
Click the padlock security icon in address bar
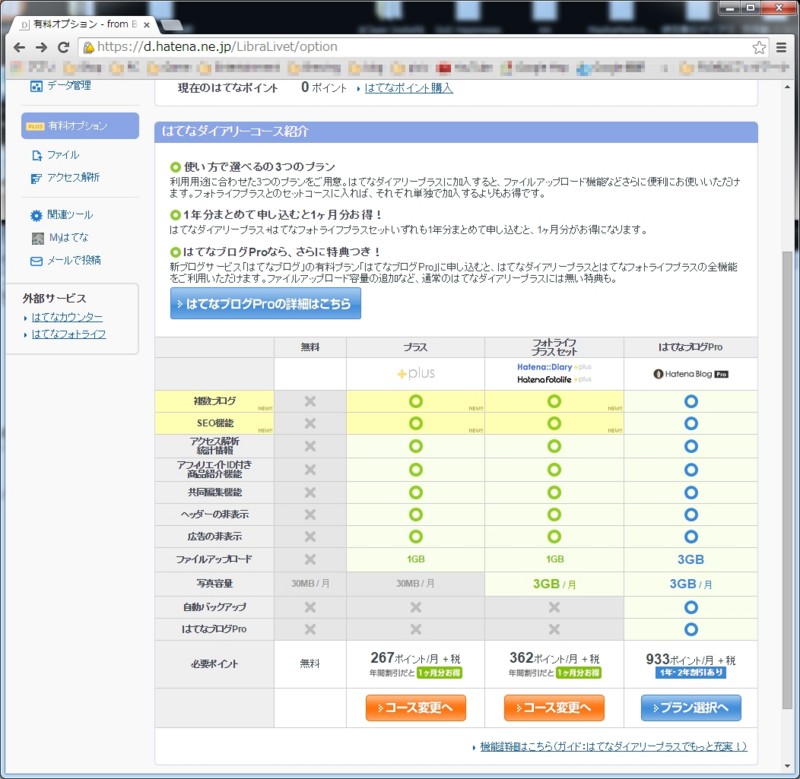tap(89, 47)
